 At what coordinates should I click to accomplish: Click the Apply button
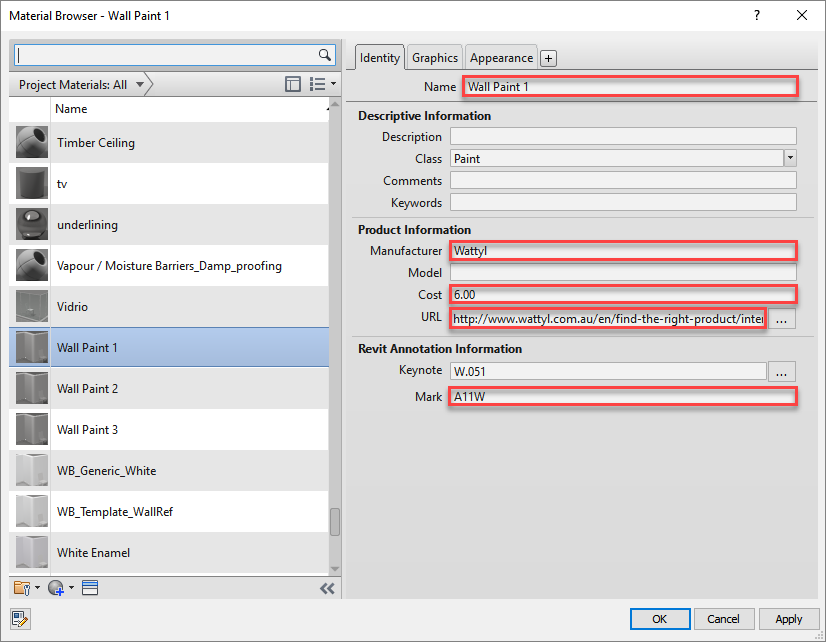(788, 619)
